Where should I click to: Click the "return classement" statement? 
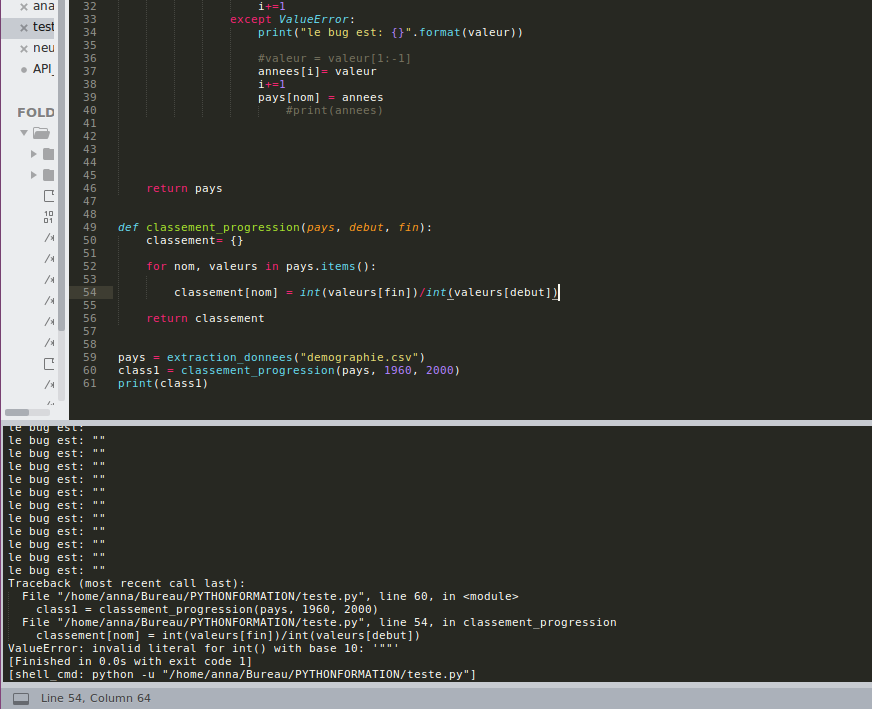[x=205, y=318]
